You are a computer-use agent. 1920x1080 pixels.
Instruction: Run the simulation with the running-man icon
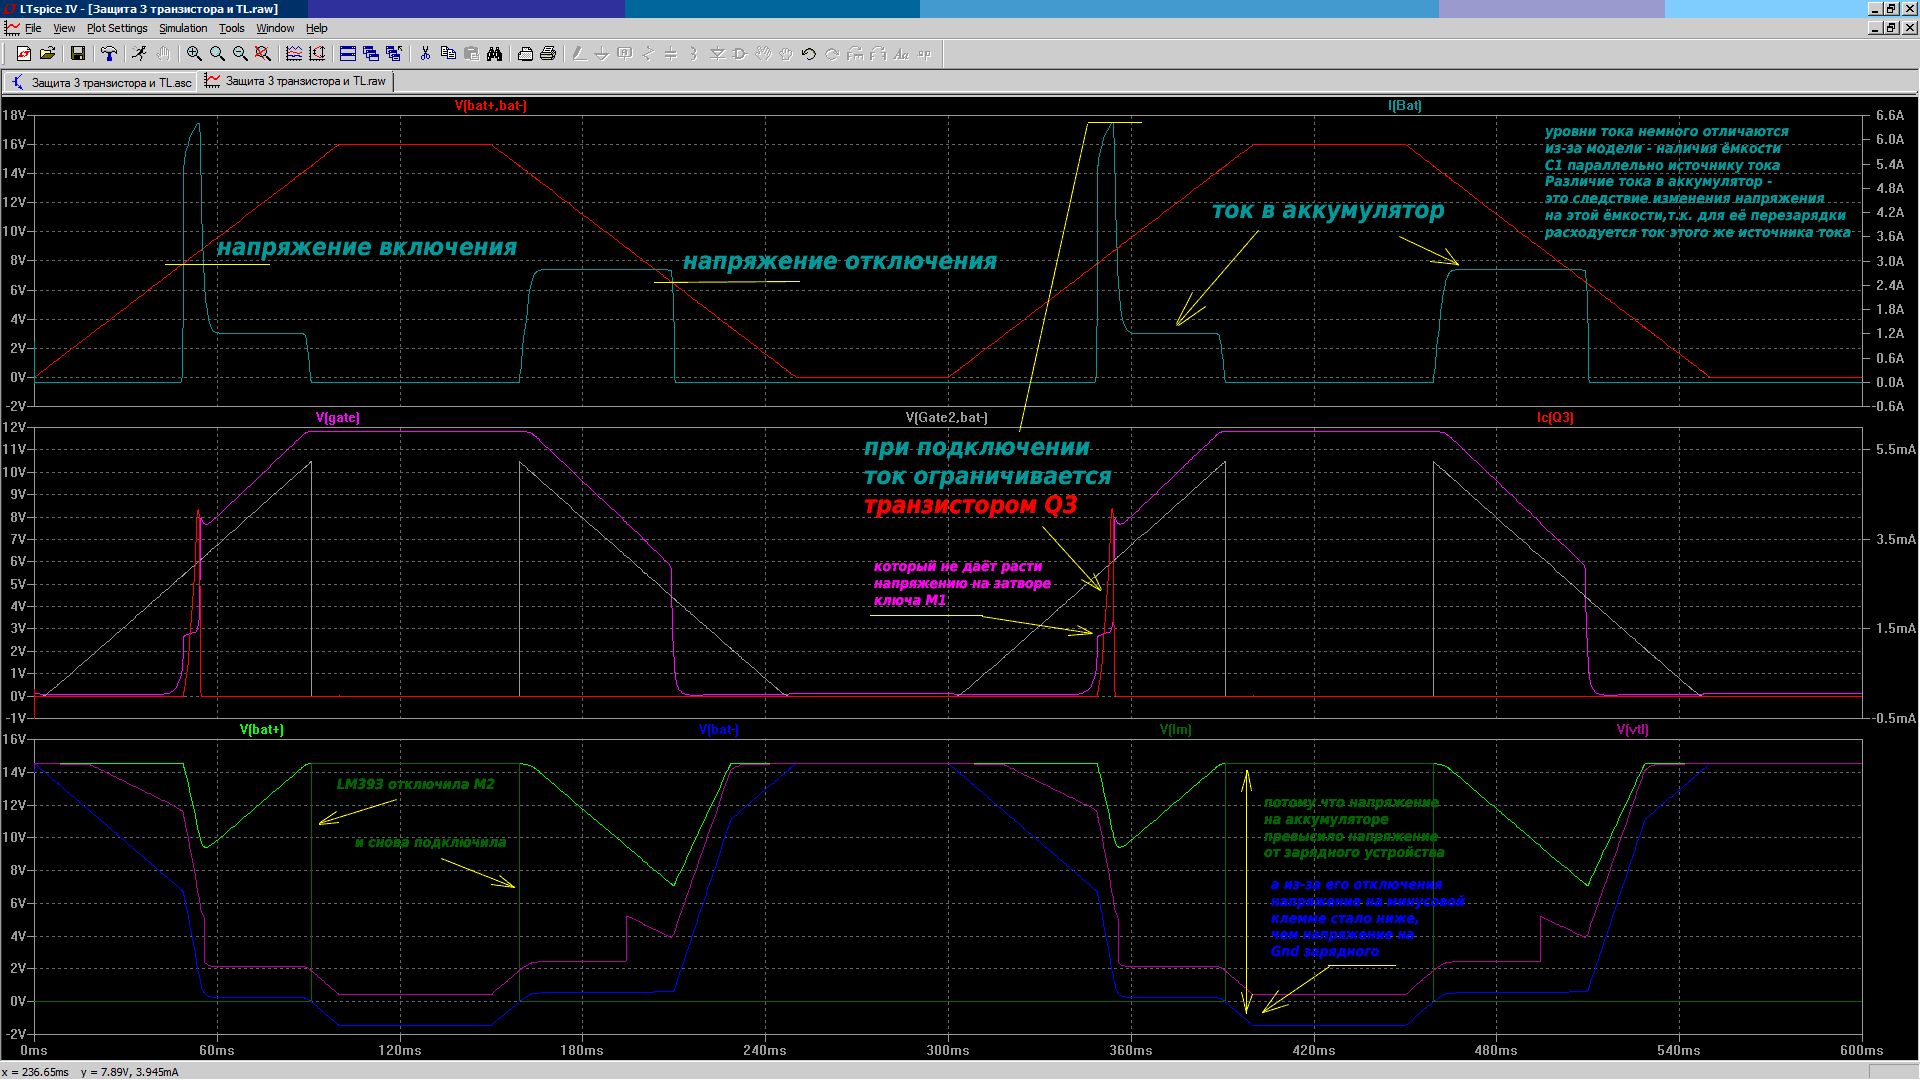click(139, 54)
